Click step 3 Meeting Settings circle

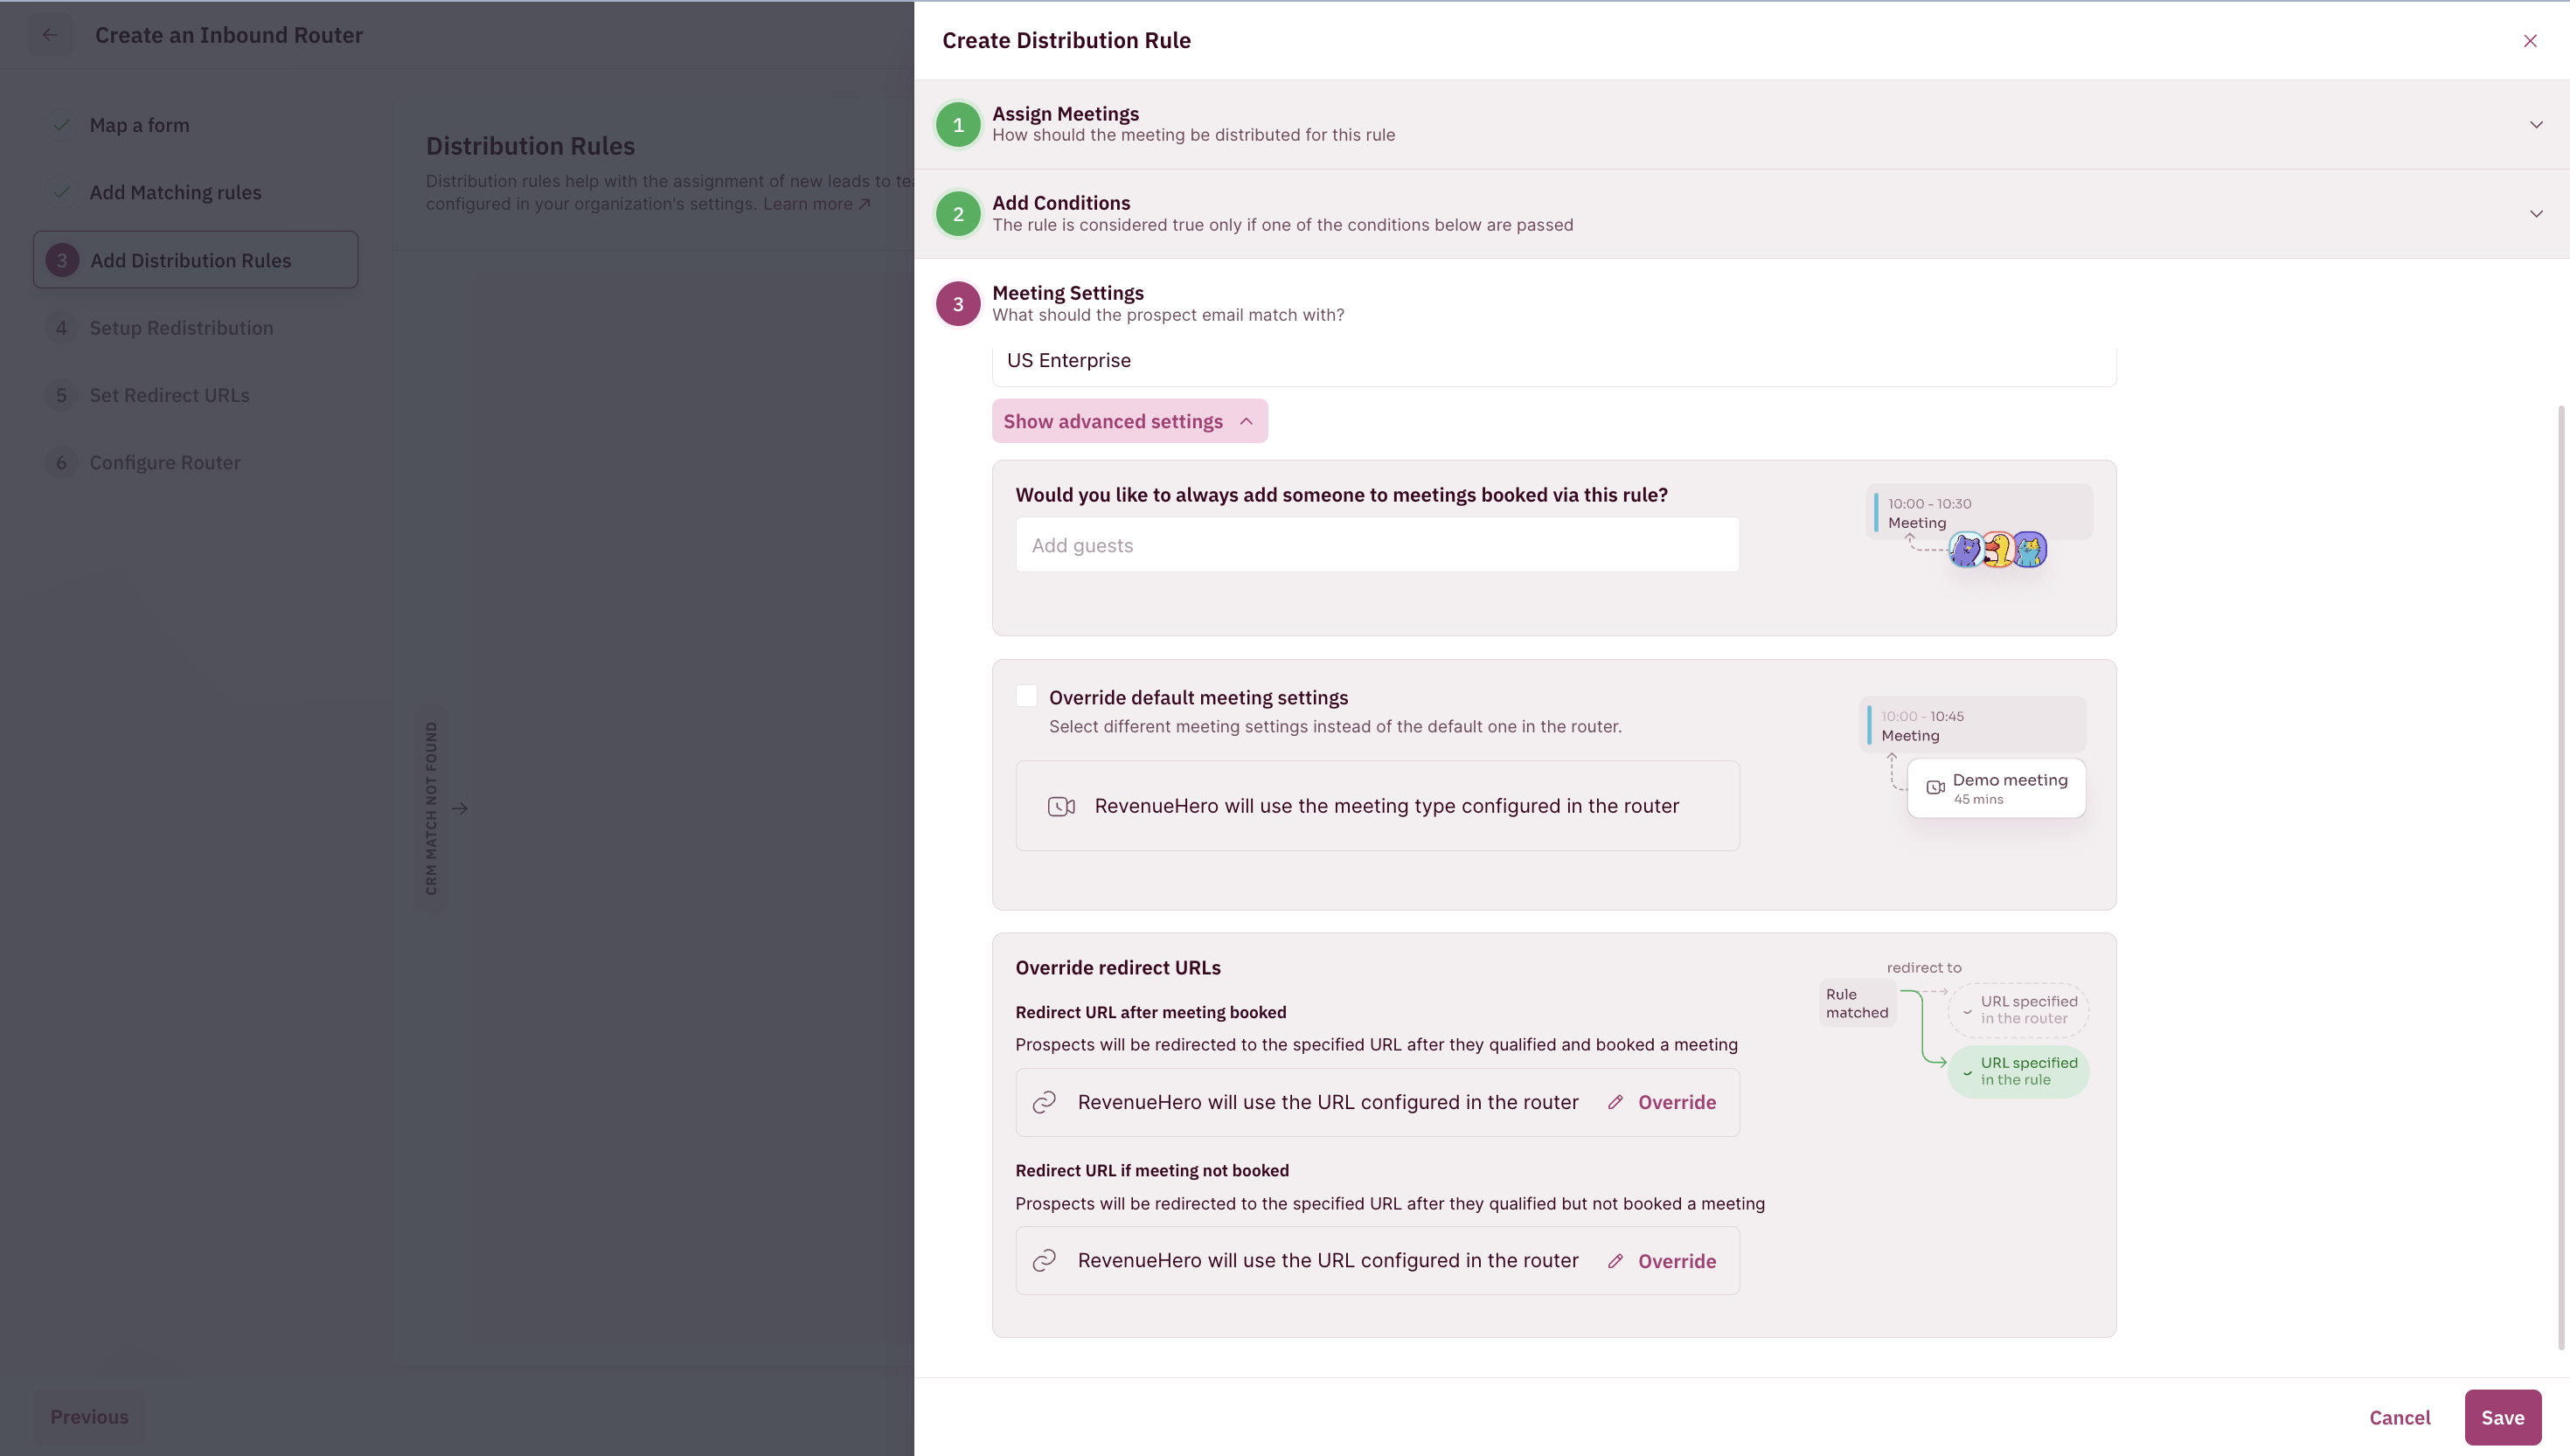point(958,304)
